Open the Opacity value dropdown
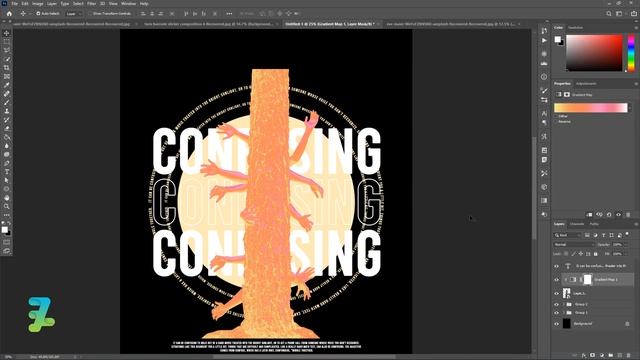This screenshot has width=640, height=360. (x=627, y=244)
